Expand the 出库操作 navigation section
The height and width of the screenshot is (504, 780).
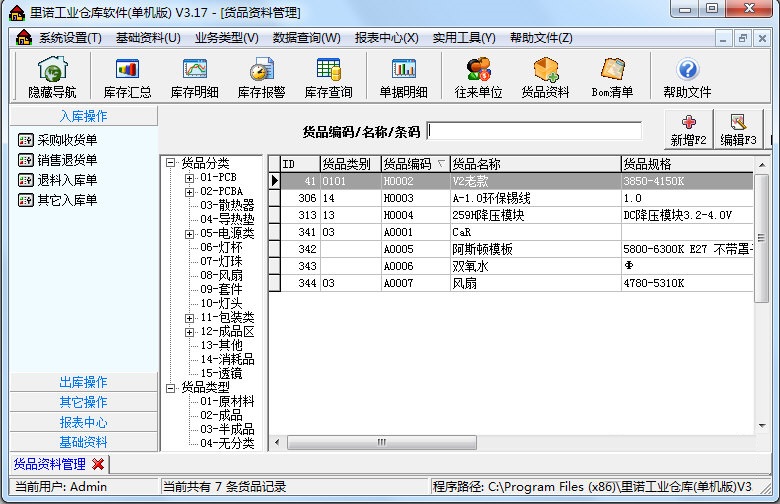pyautogui.click(x=84, y=382)
